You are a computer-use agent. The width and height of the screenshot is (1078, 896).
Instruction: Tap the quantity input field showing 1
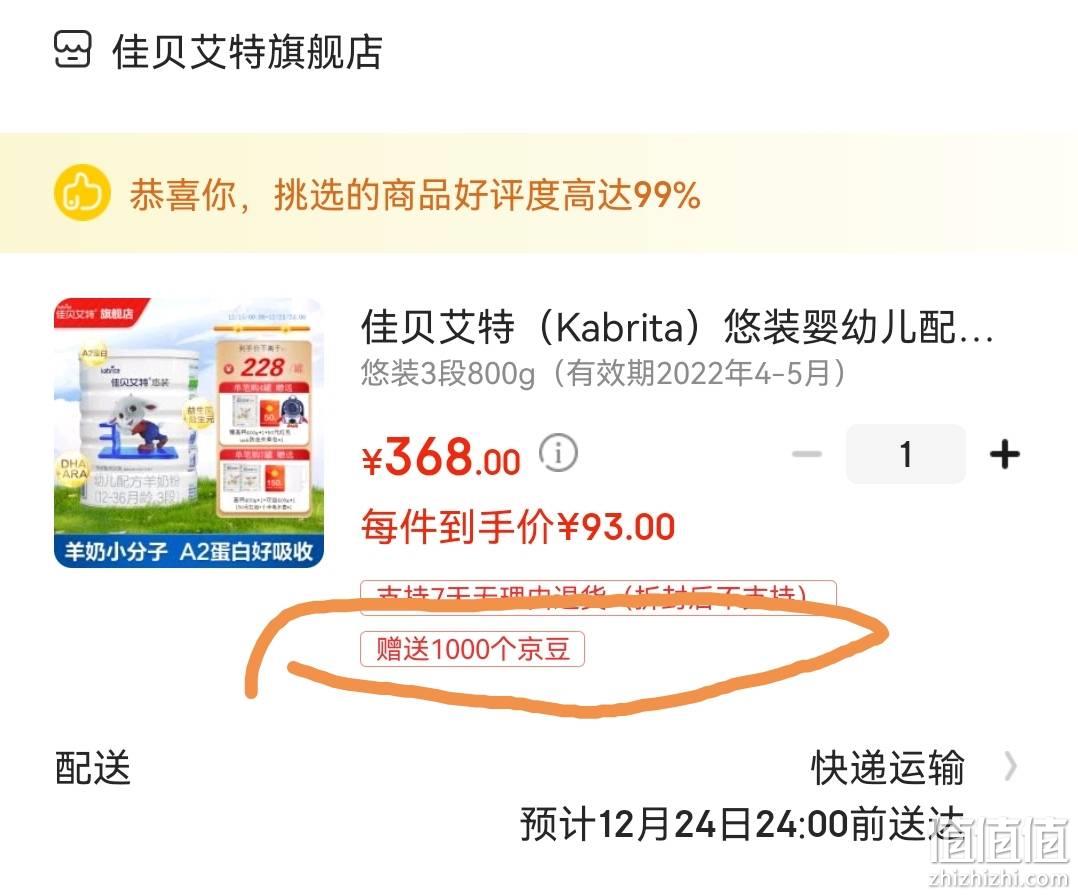906,454
